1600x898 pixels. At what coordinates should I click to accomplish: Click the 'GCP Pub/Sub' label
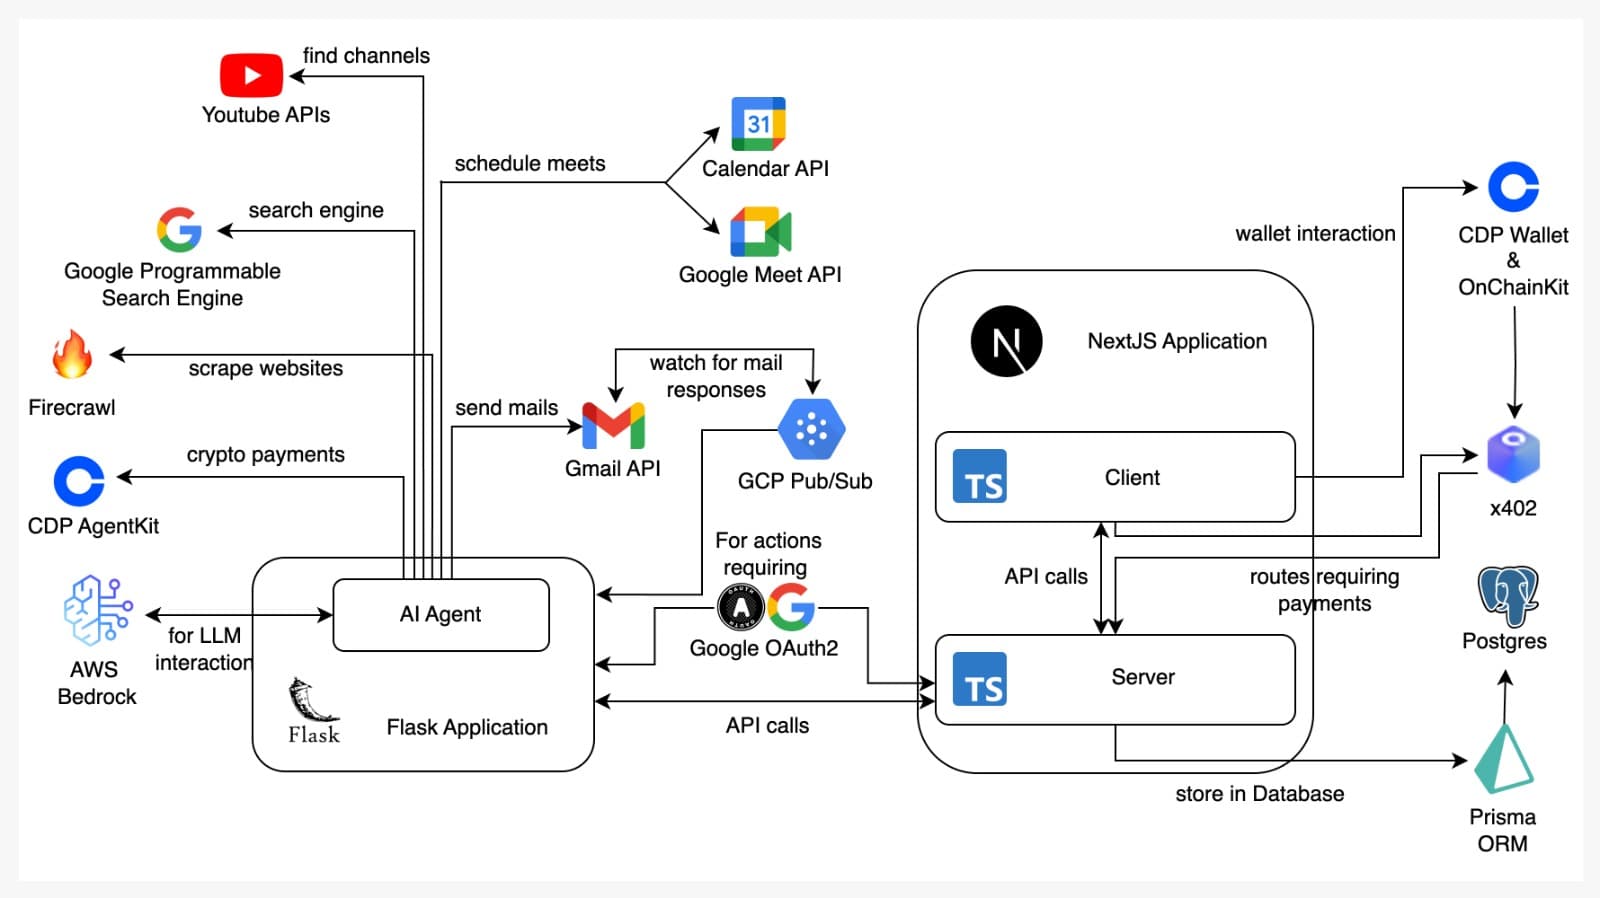coord(805,481)
